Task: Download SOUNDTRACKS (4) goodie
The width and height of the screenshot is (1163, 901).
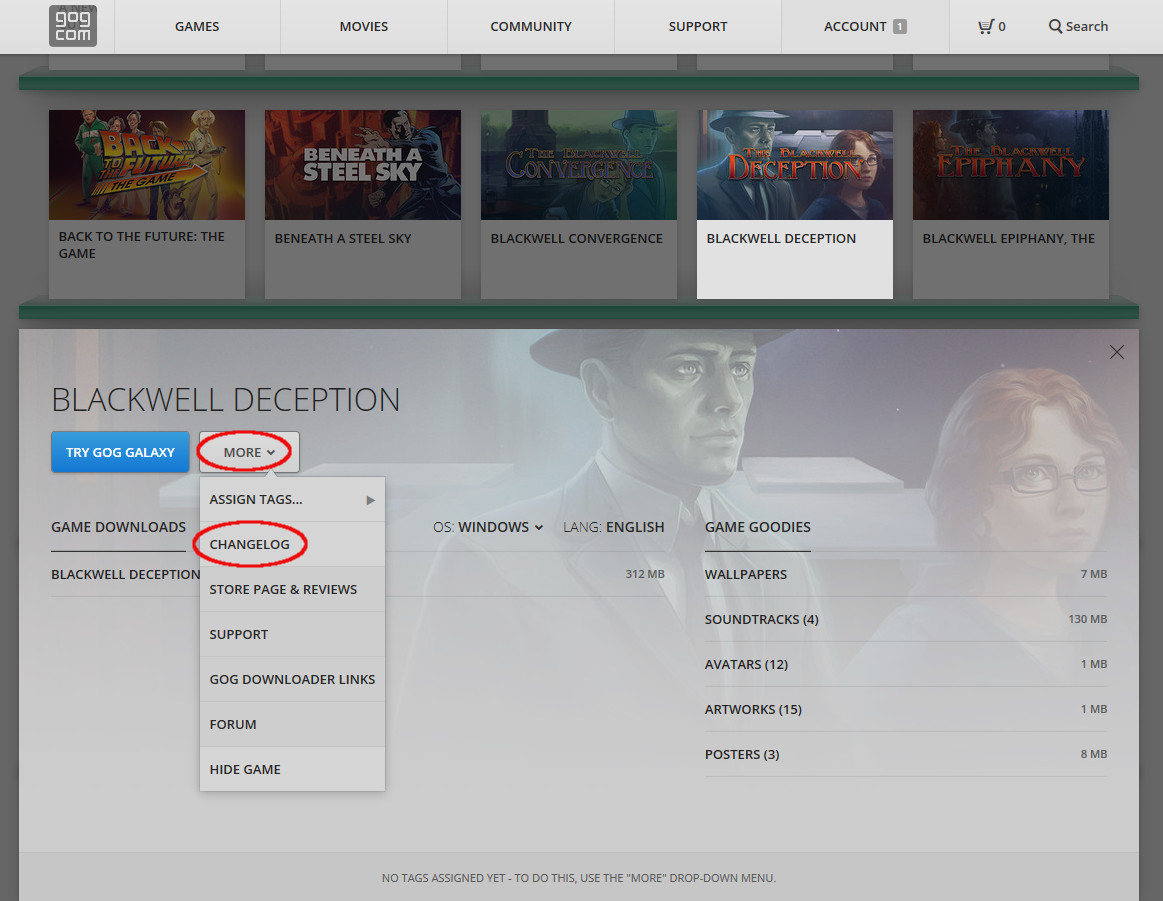Action: point(906,619)
